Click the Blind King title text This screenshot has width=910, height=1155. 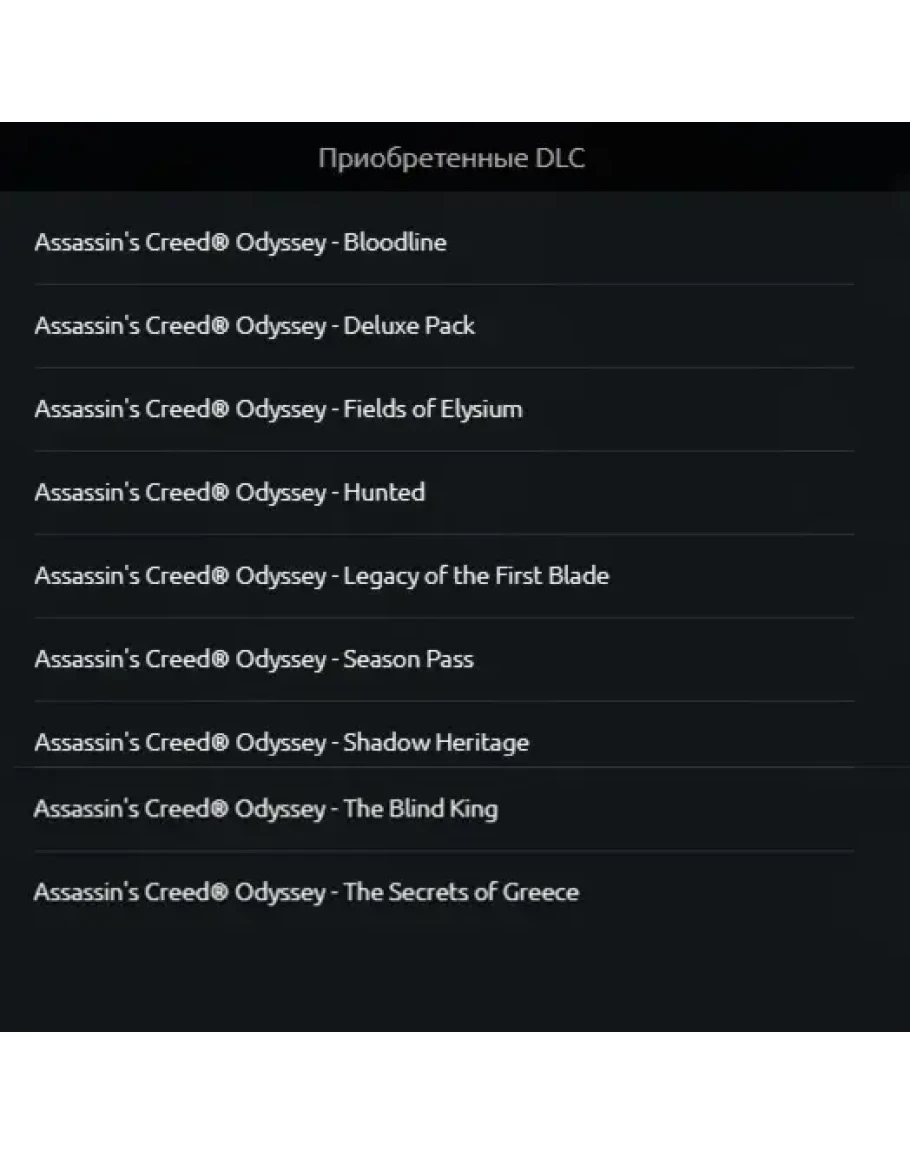420,809
